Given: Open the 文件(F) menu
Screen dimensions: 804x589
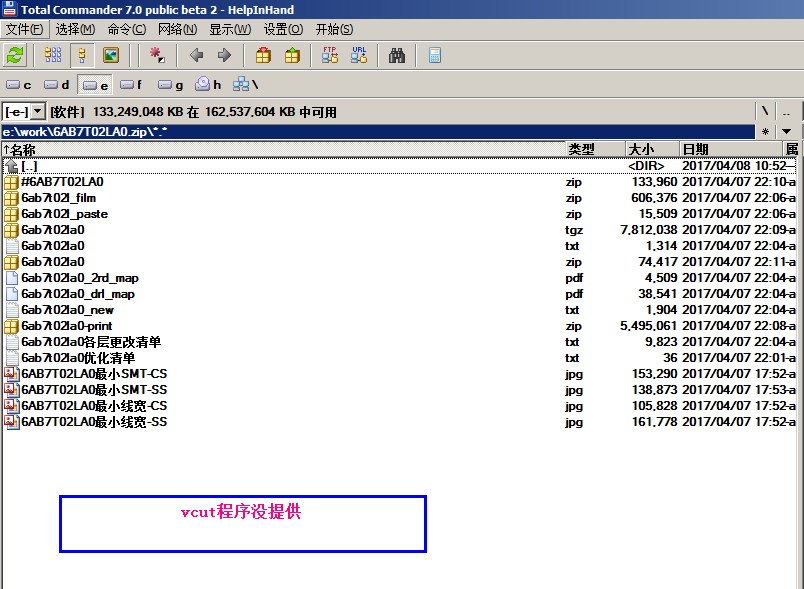Looking at the screenshot, I should point(25,29).
